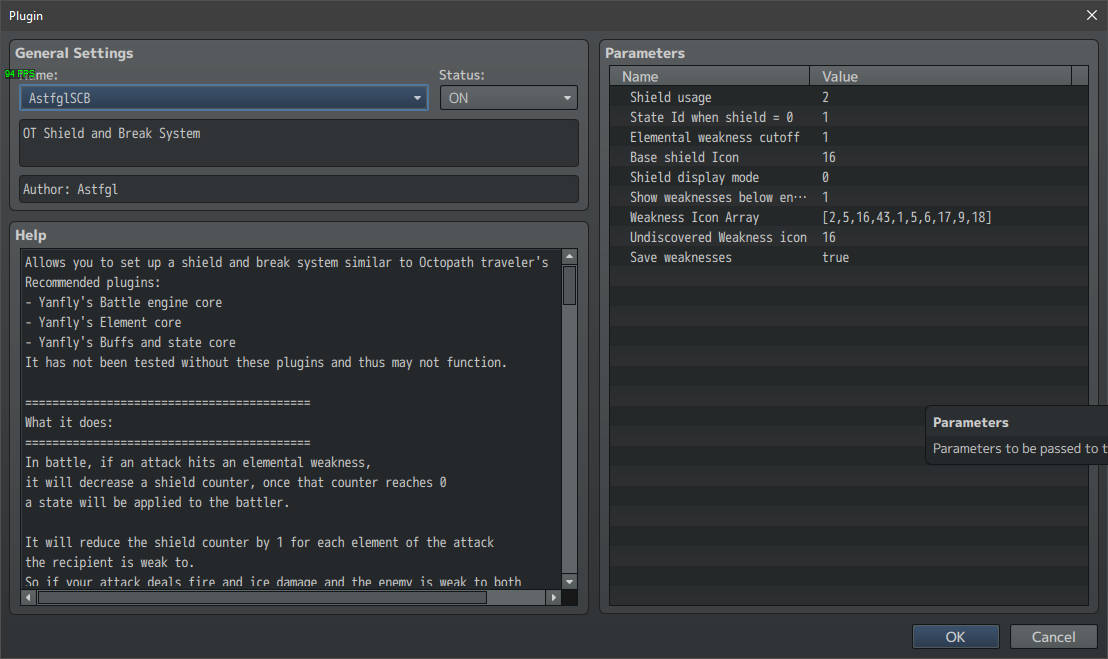Viewport: 1108px width, 659px height.
Task: Click the Help horizontal scroll right arrow
Action: [553, 598]
